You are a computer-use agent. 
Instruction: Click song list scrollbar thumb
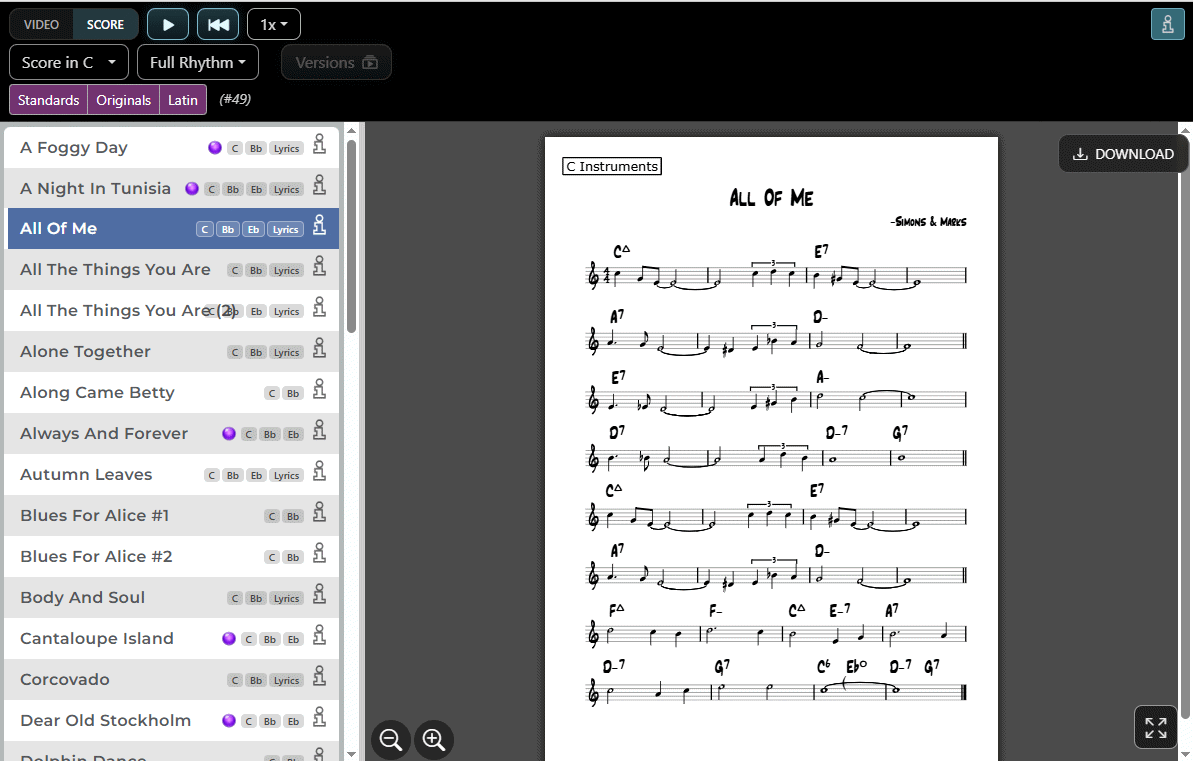coord(352,236)
